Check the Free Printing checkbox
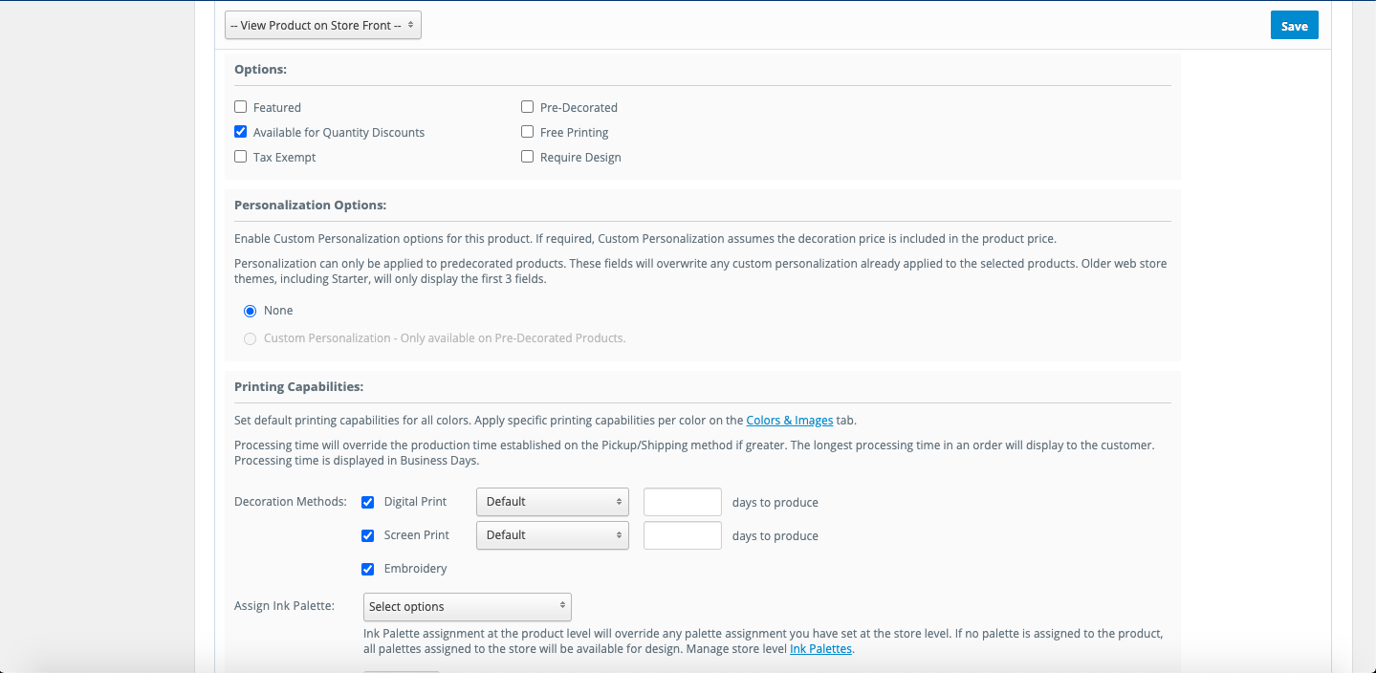Screen dimensions: 1376x673 click(527, 131)
